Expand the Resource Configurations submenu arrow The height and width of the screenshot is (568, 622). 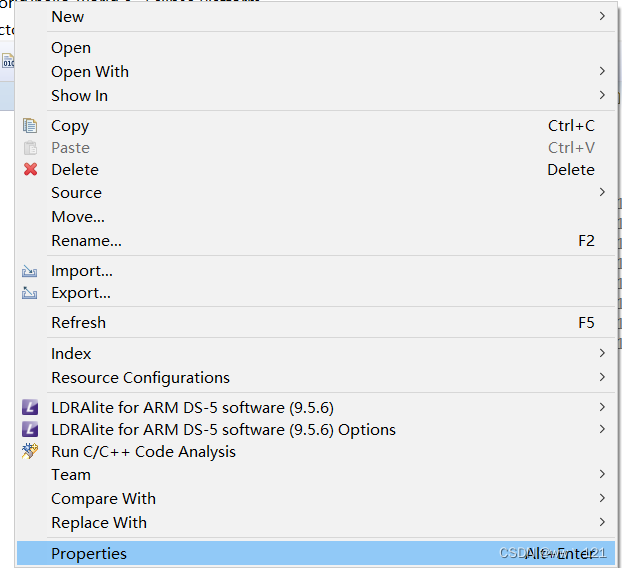point(602,378)
